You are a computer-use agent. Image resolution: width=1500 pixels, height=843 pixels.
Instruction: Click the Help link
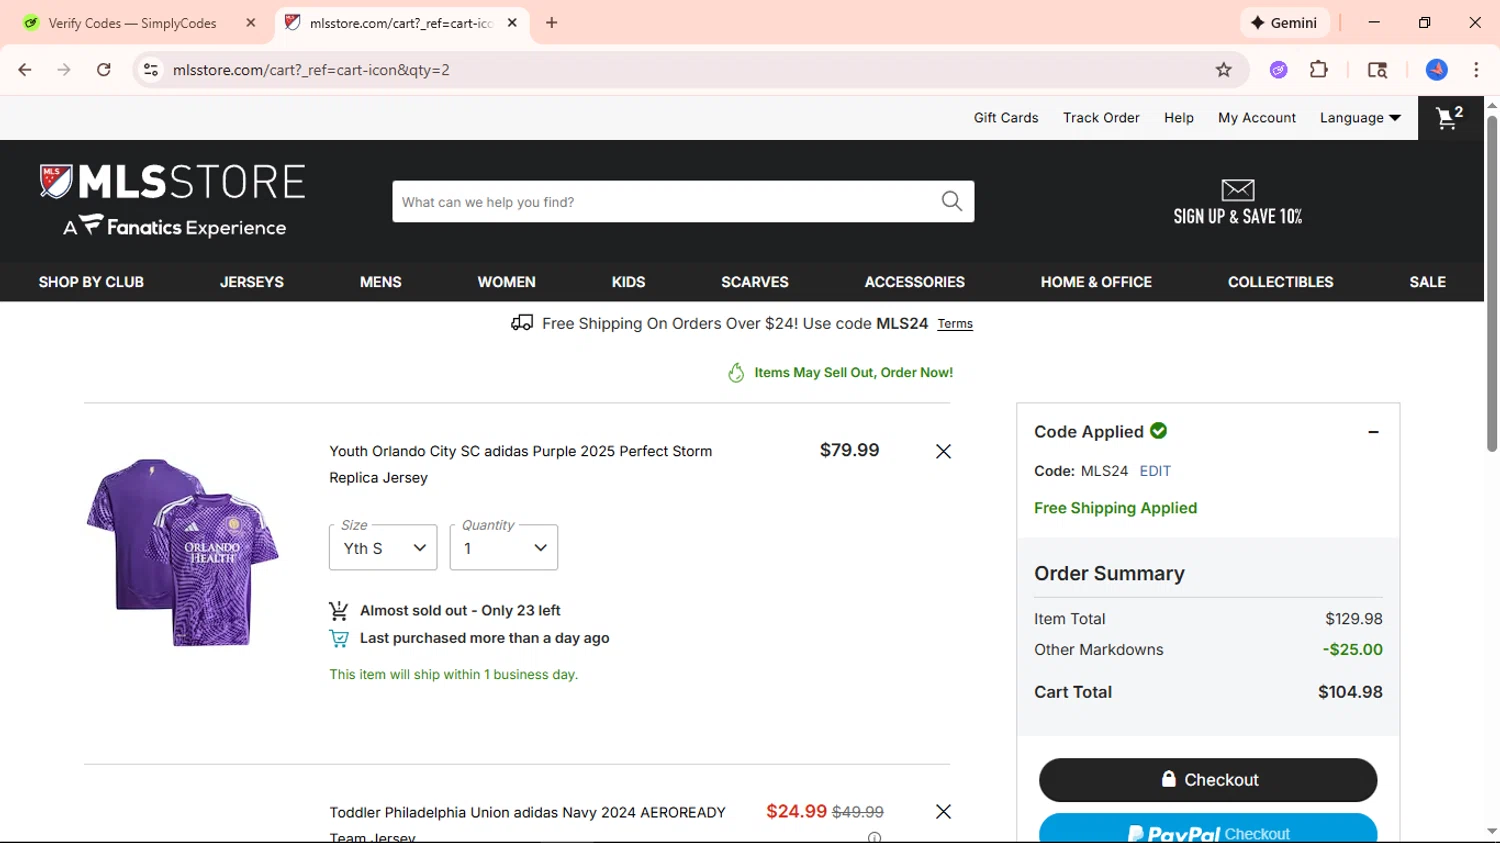[1179, 118]
